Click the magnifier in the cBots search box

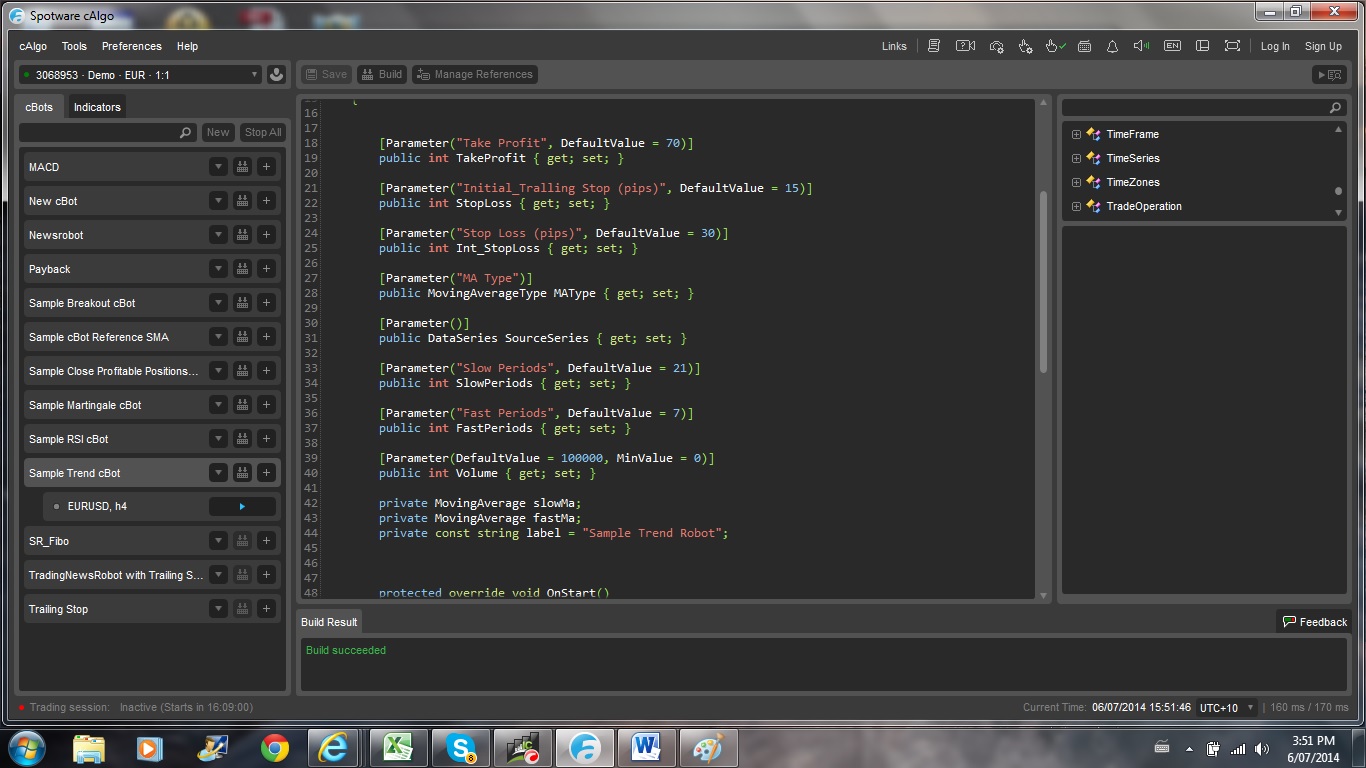(x=186, y=132)
